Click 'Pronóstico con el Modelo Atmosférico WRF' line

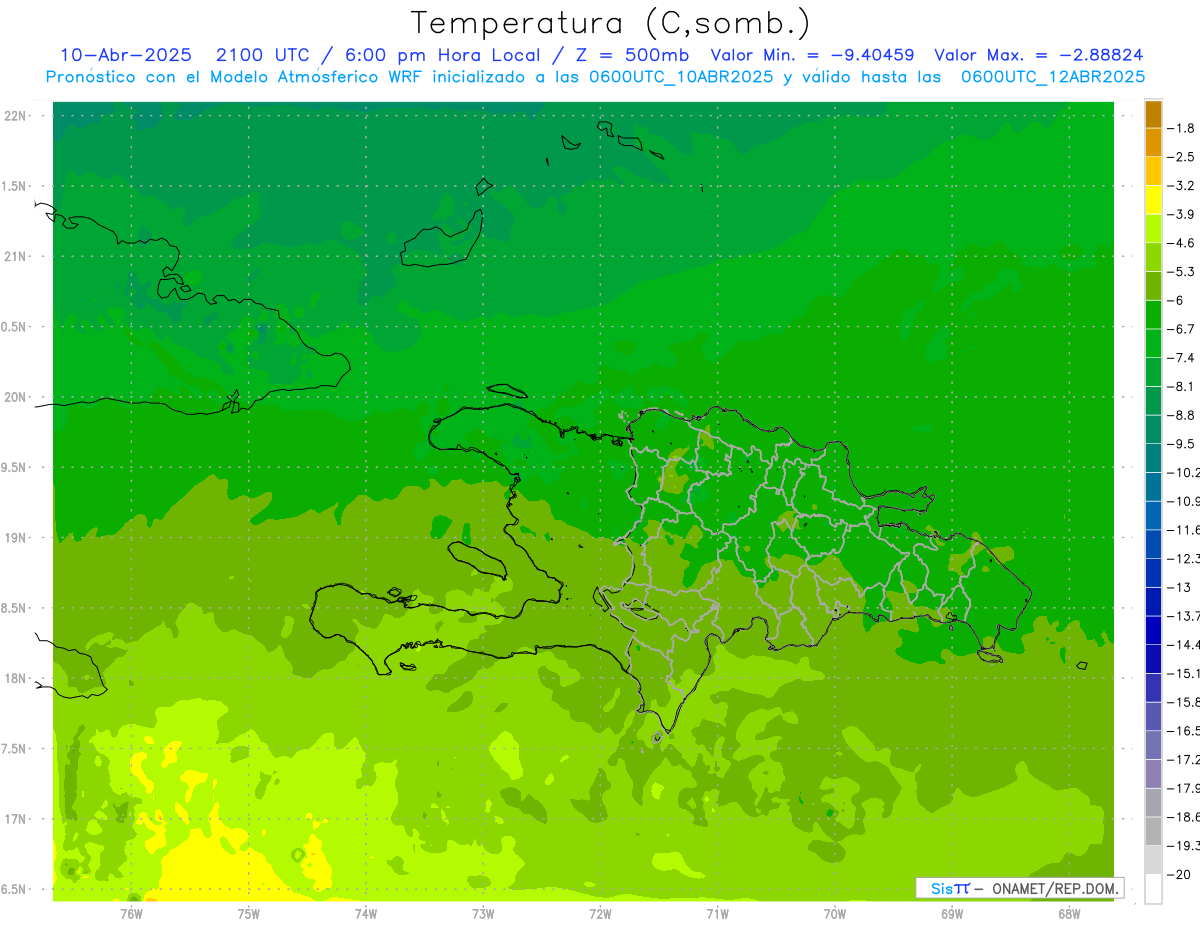coord(233,77)
